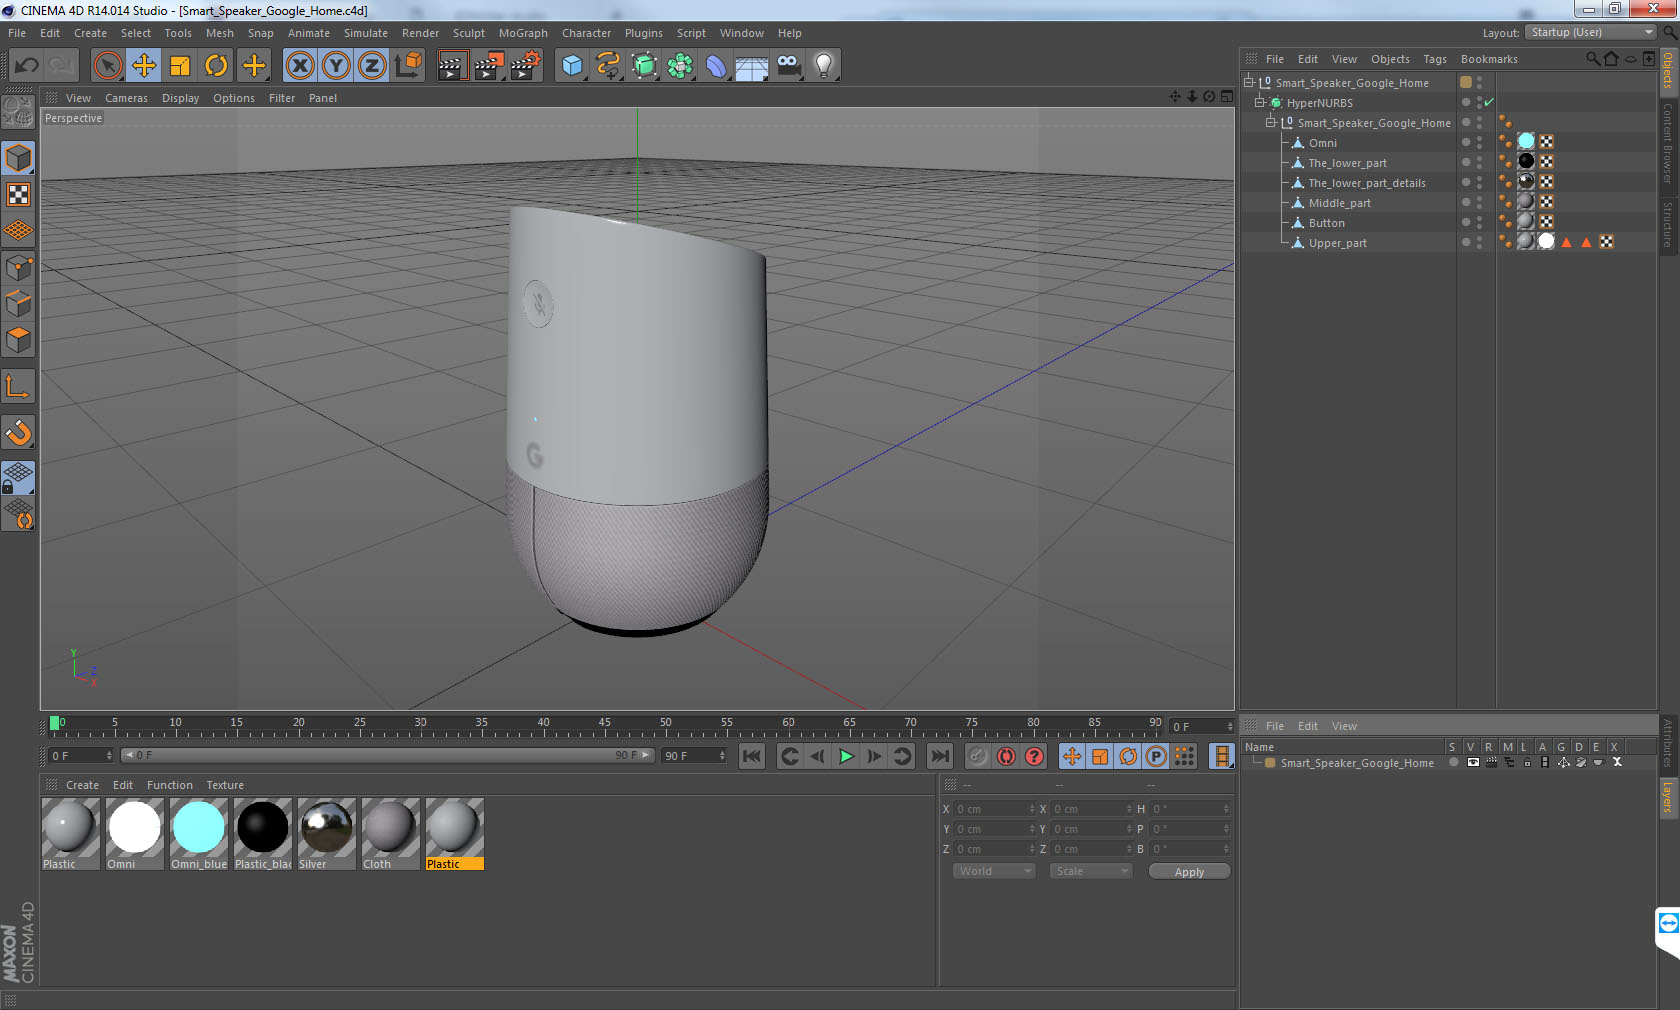This screenshot has height=1010, width=1680.
Task: Enable the Snap magnet icon
Action: pyautogui.click(x=19, y=433)
